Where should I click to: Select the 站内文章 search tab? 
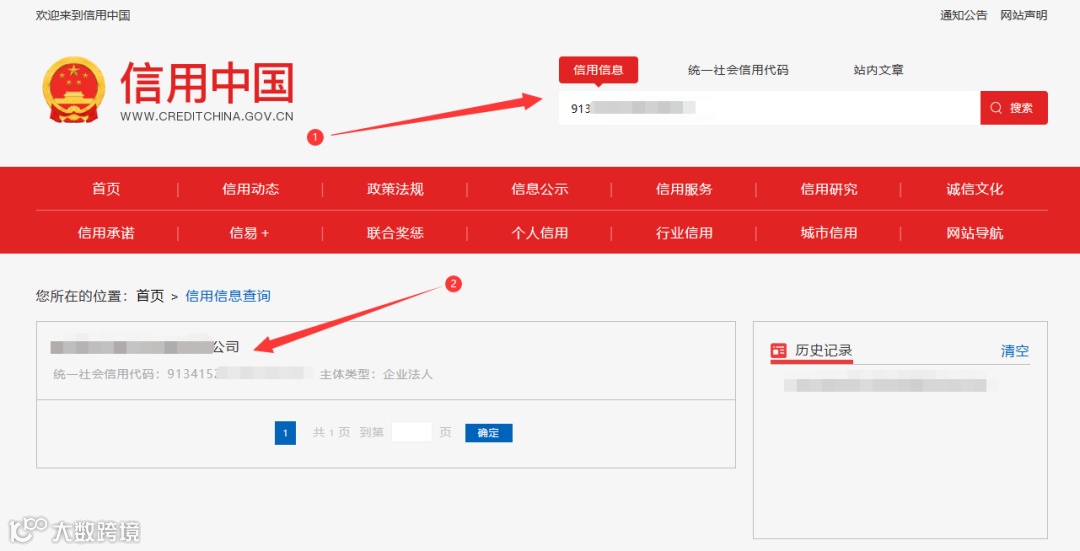click(878, 70)
